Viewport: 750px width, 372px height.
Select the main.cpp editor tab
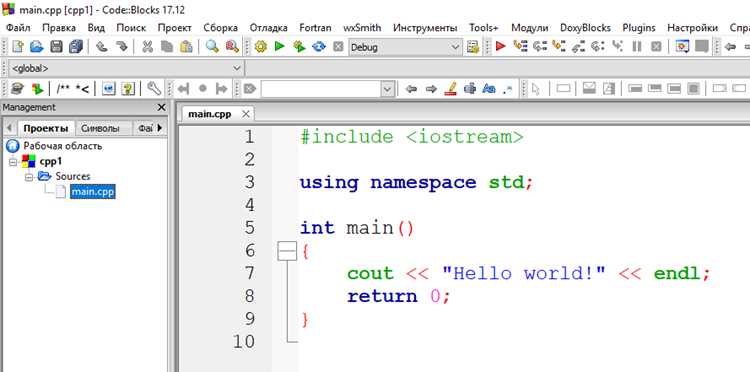(x=210, y=114)
